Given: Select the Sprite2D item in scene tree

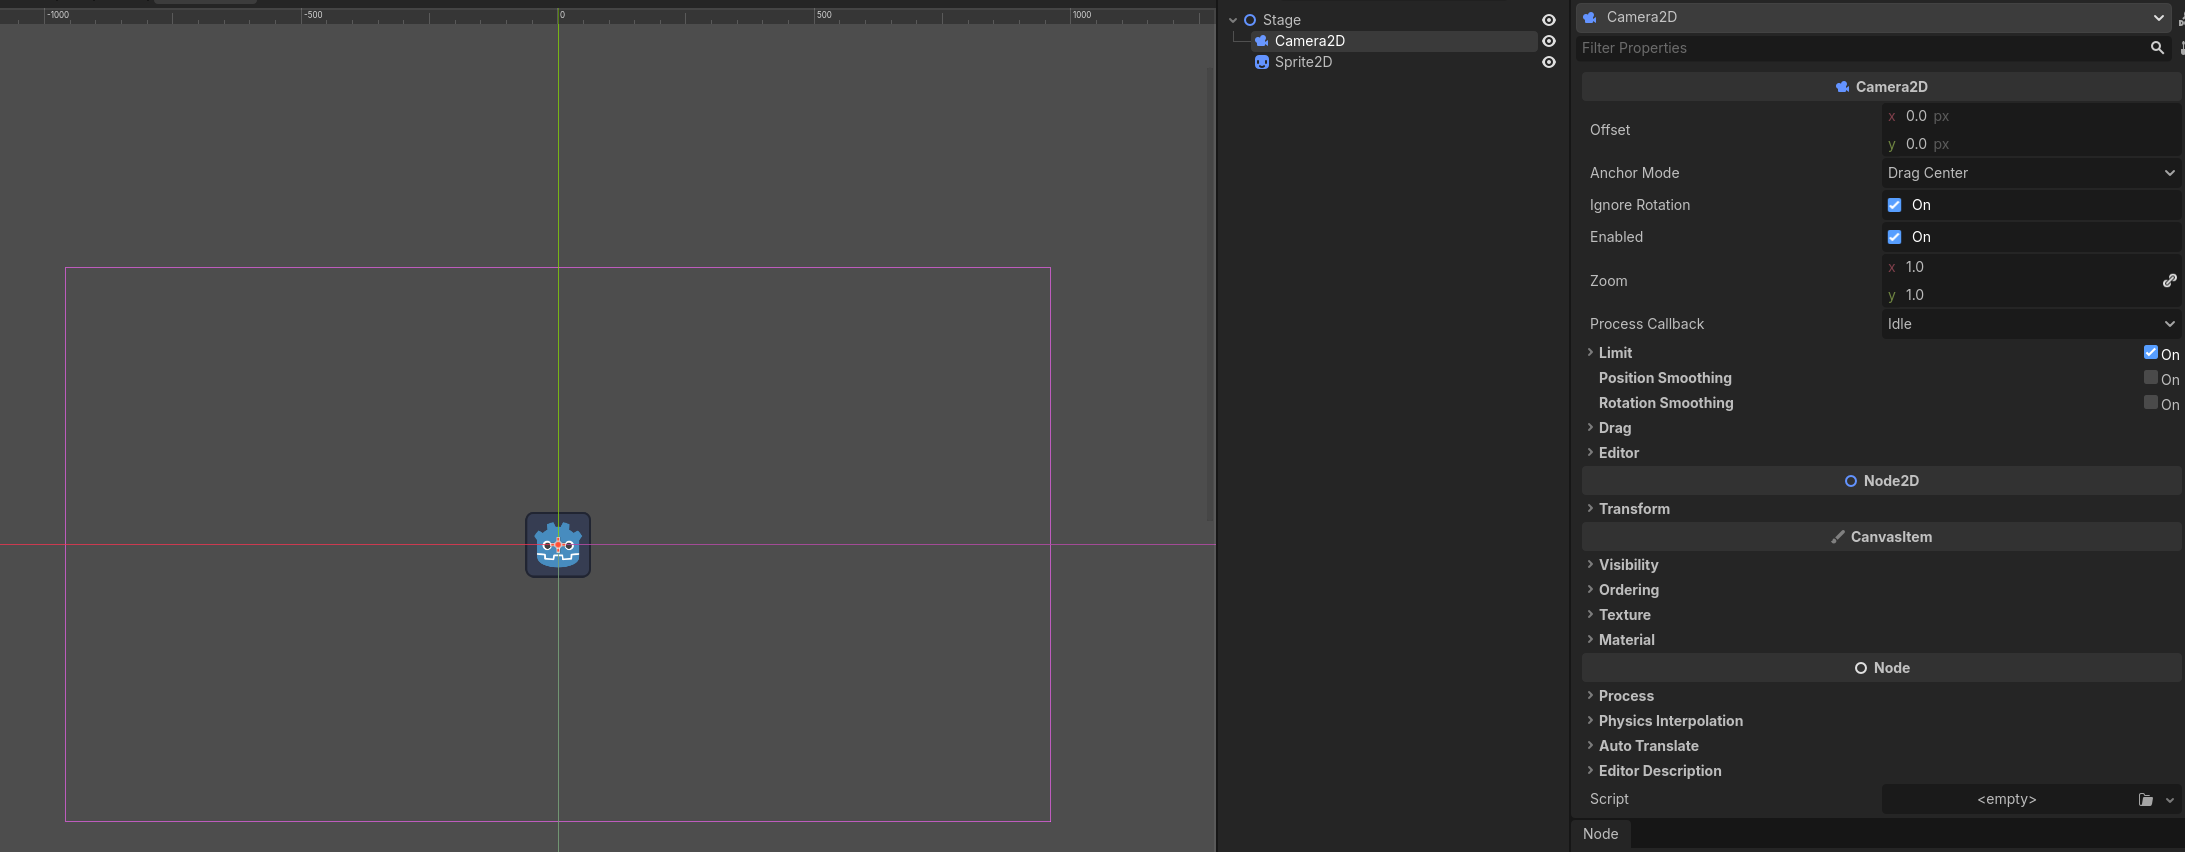Looking at the screenshot, I should [1303, 62].
